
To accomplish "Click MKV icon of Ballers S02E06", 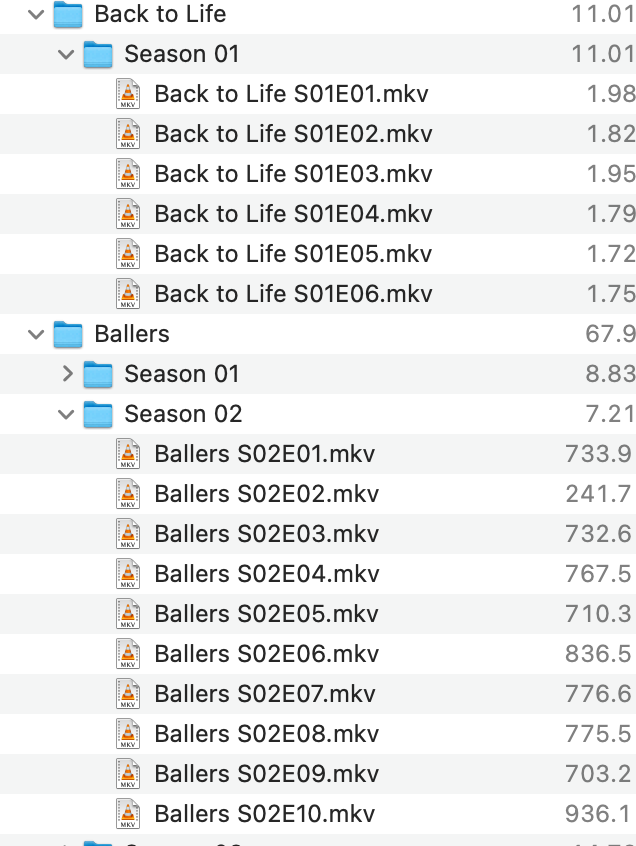I will click(x=128, y=654).
